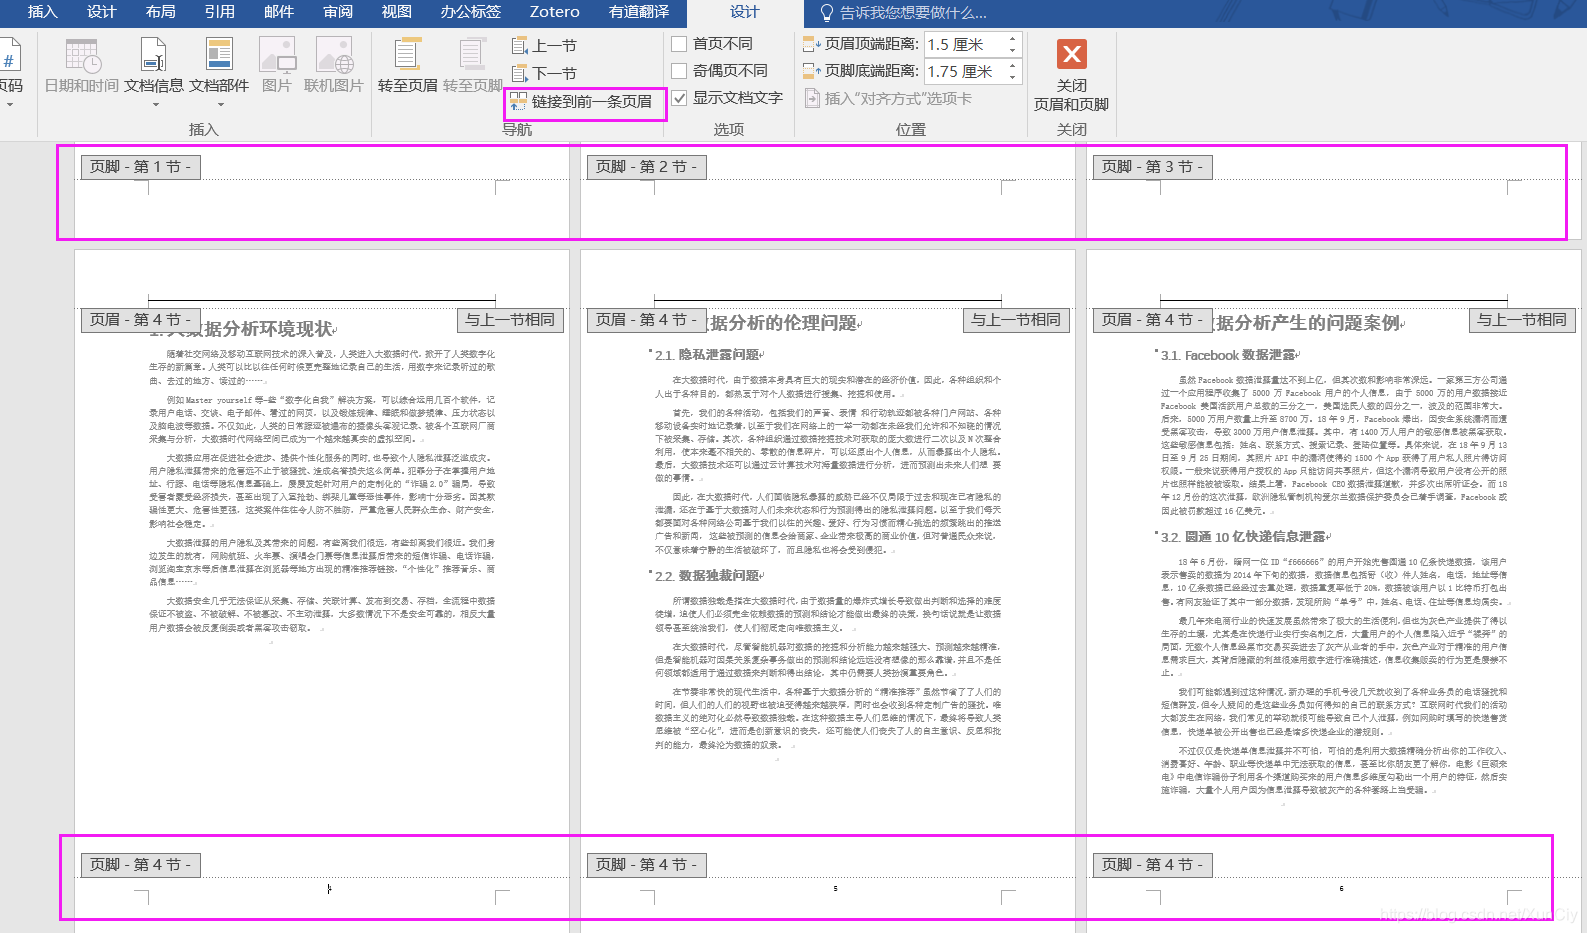The width and height of the screenshot is (1587, 933).
Task: Click heading 3.1 Facebook 数据泄露
Action: pos(1227,355)
